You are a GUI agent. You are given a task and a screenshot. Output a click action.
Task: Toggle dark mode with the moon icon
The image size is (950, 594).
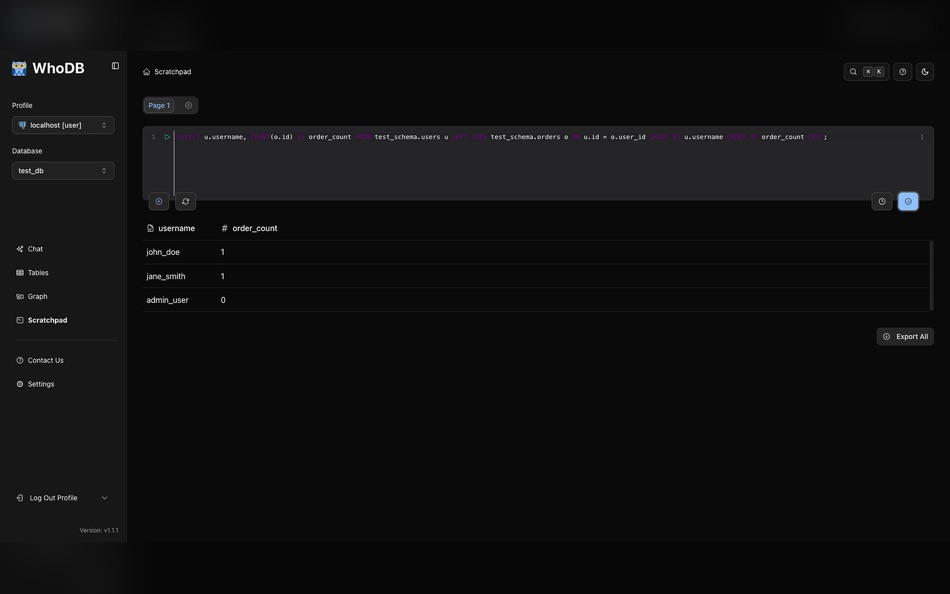point(922,69)
